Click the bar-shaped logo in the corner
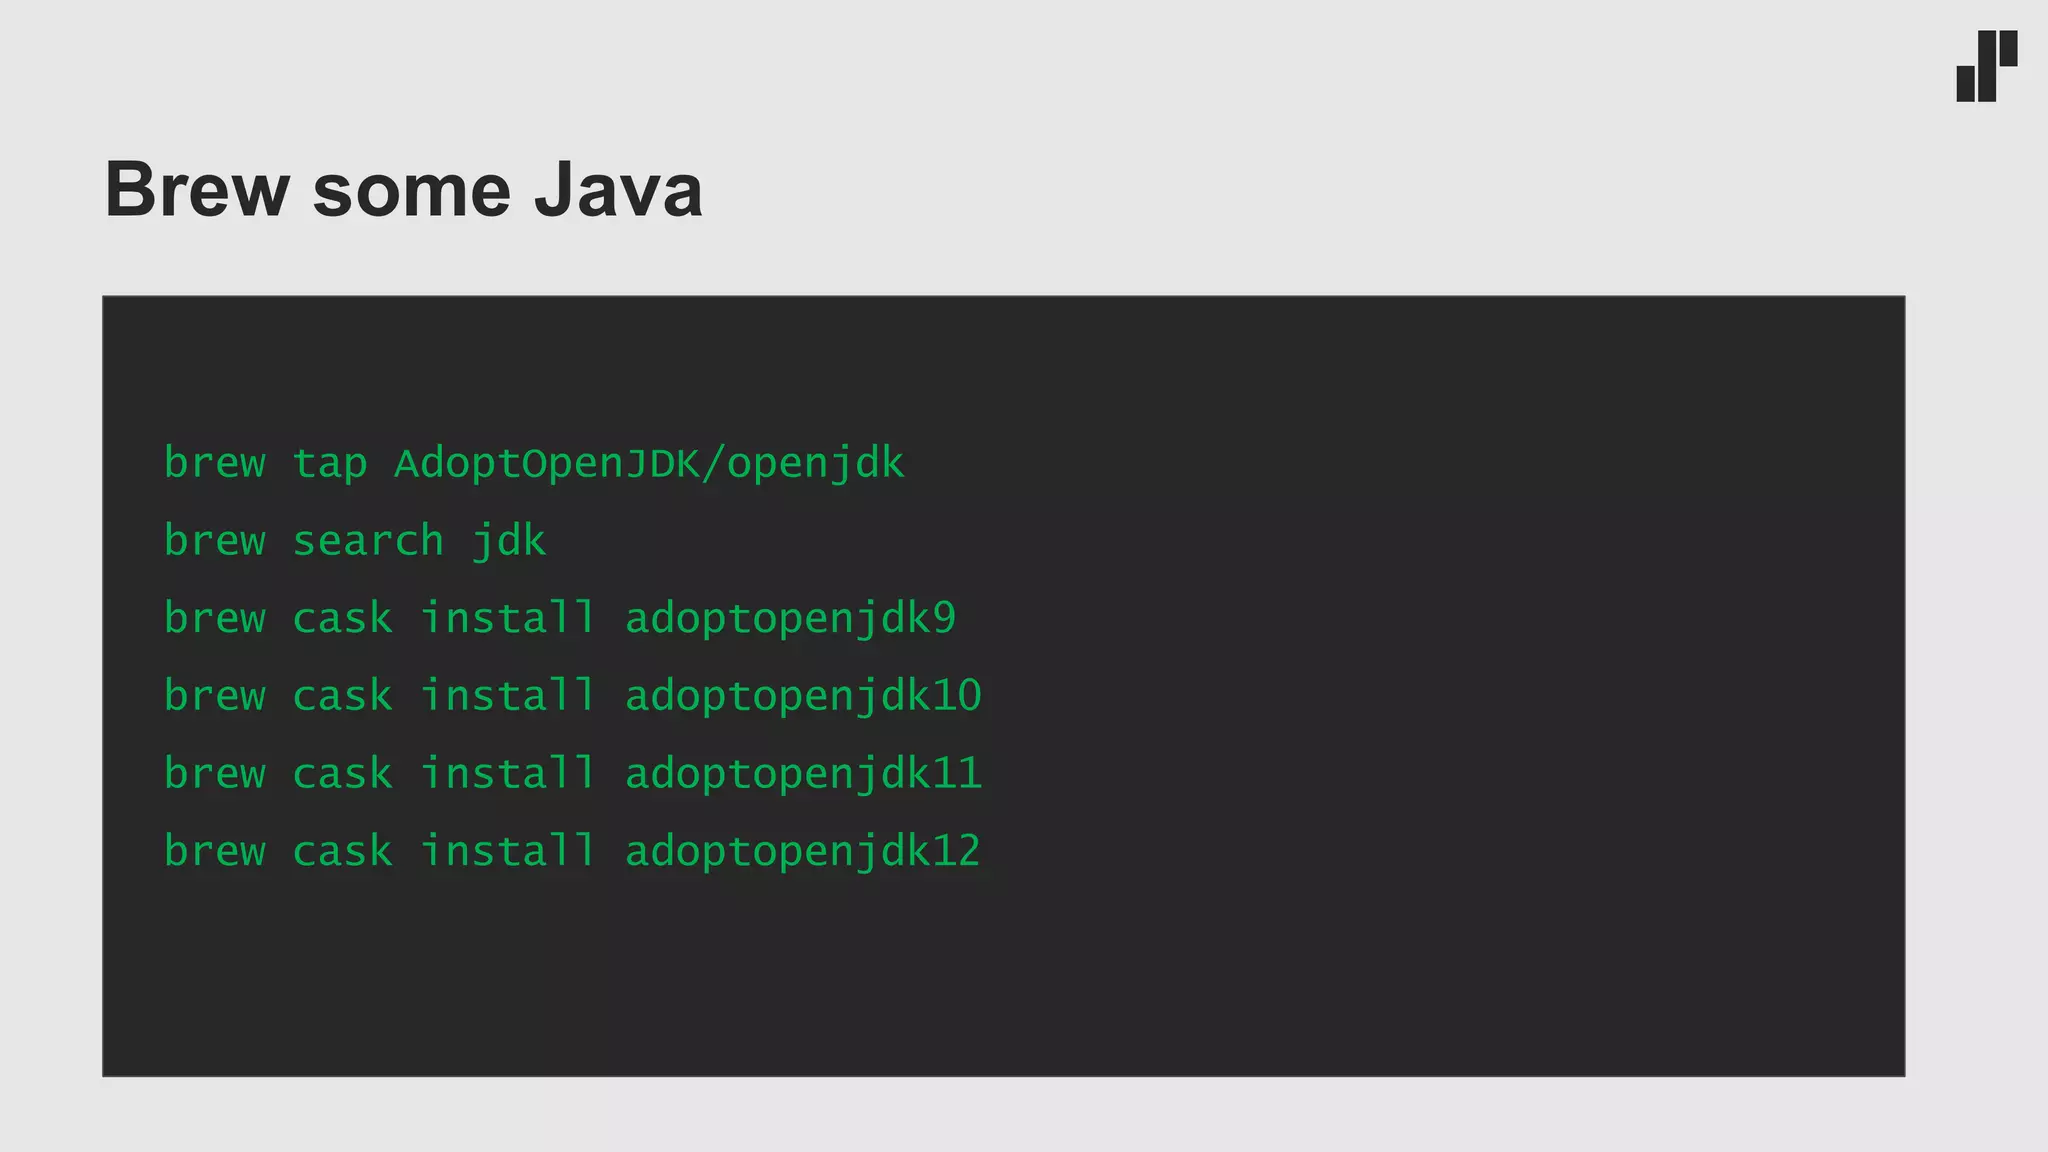 coord(1986,66)
